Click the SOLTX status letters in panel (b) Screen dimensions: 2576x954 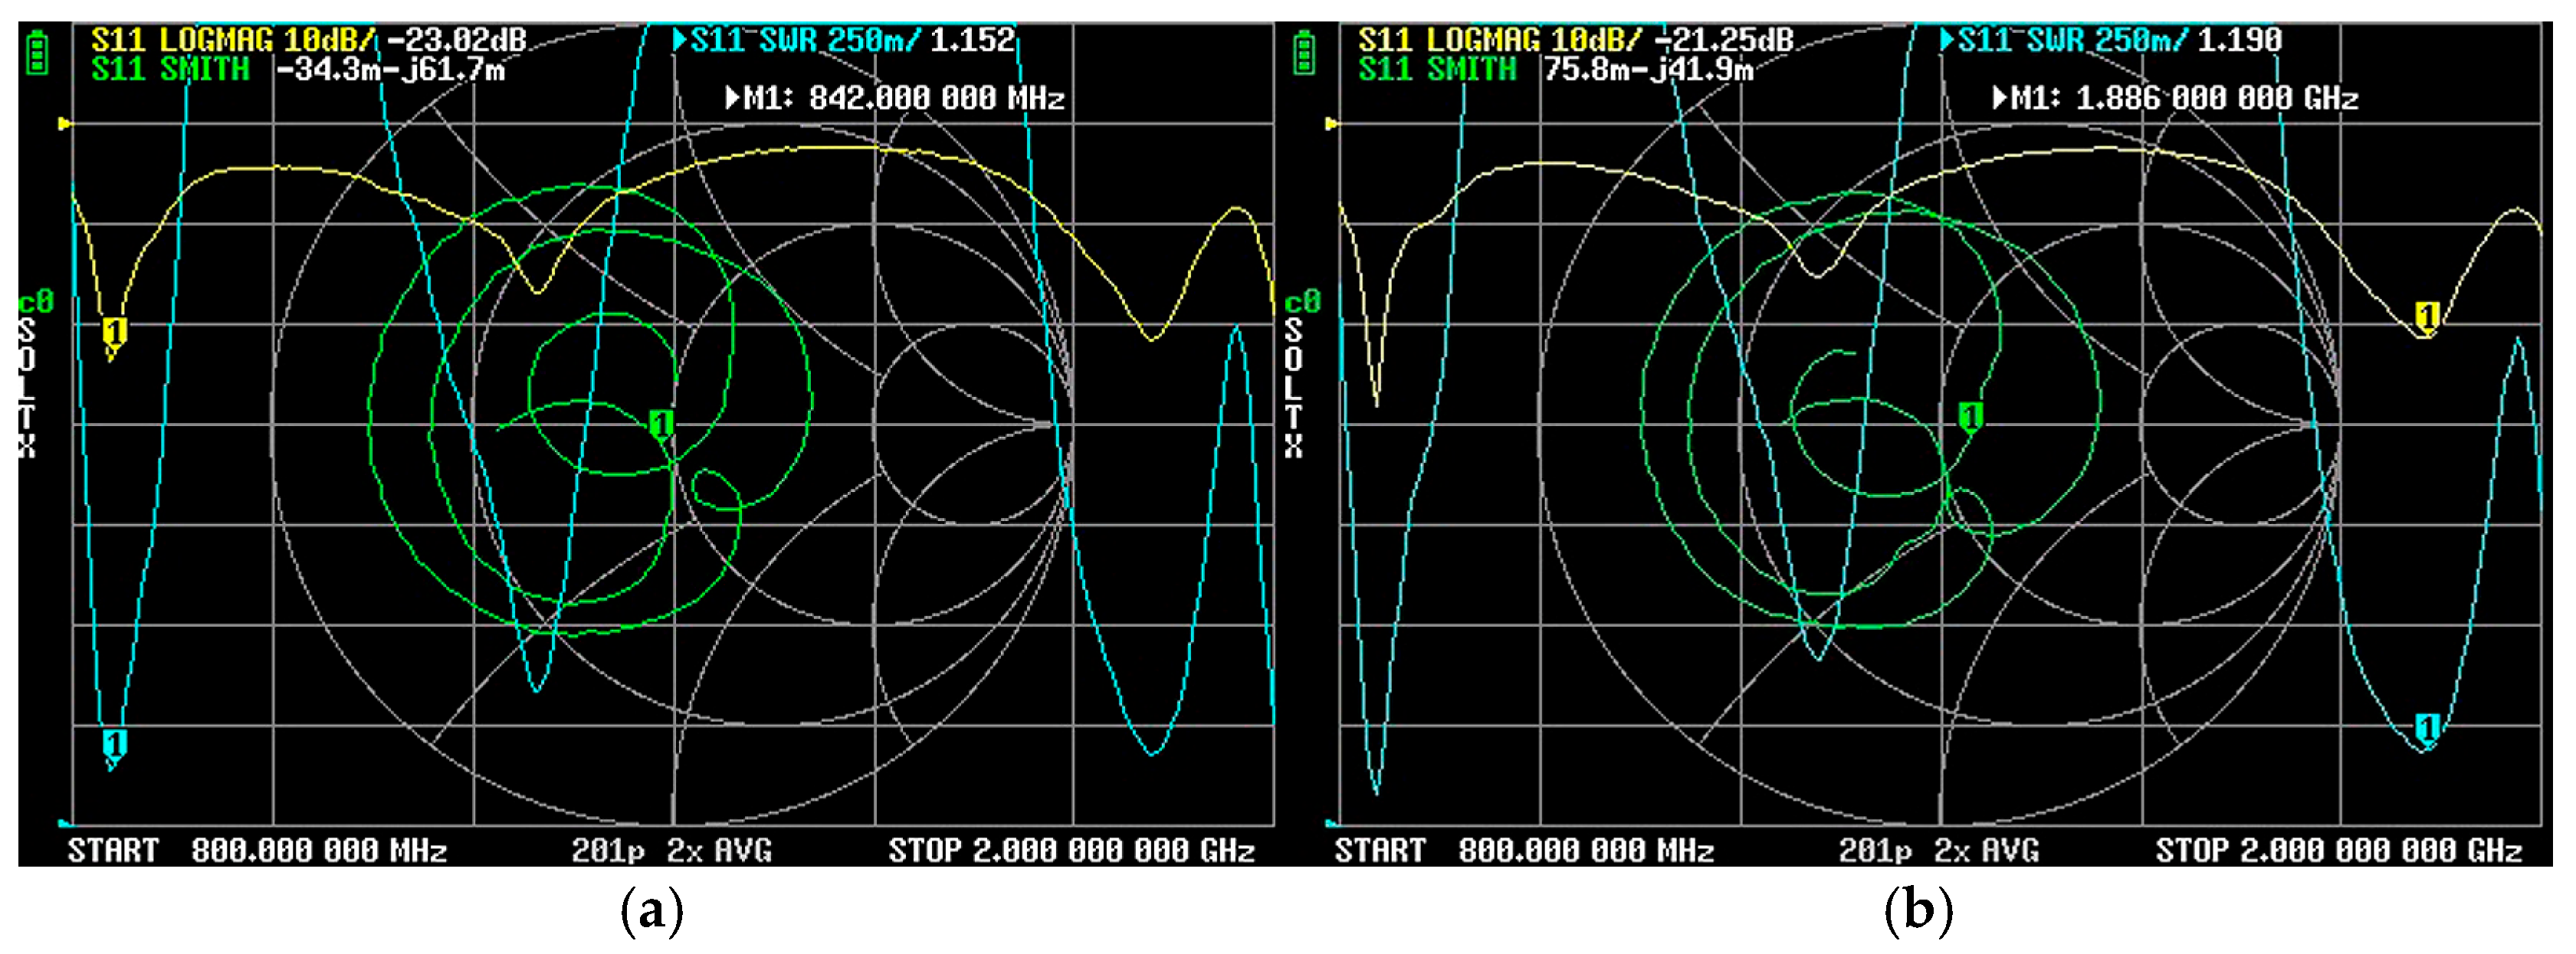tap(1294, 388)
